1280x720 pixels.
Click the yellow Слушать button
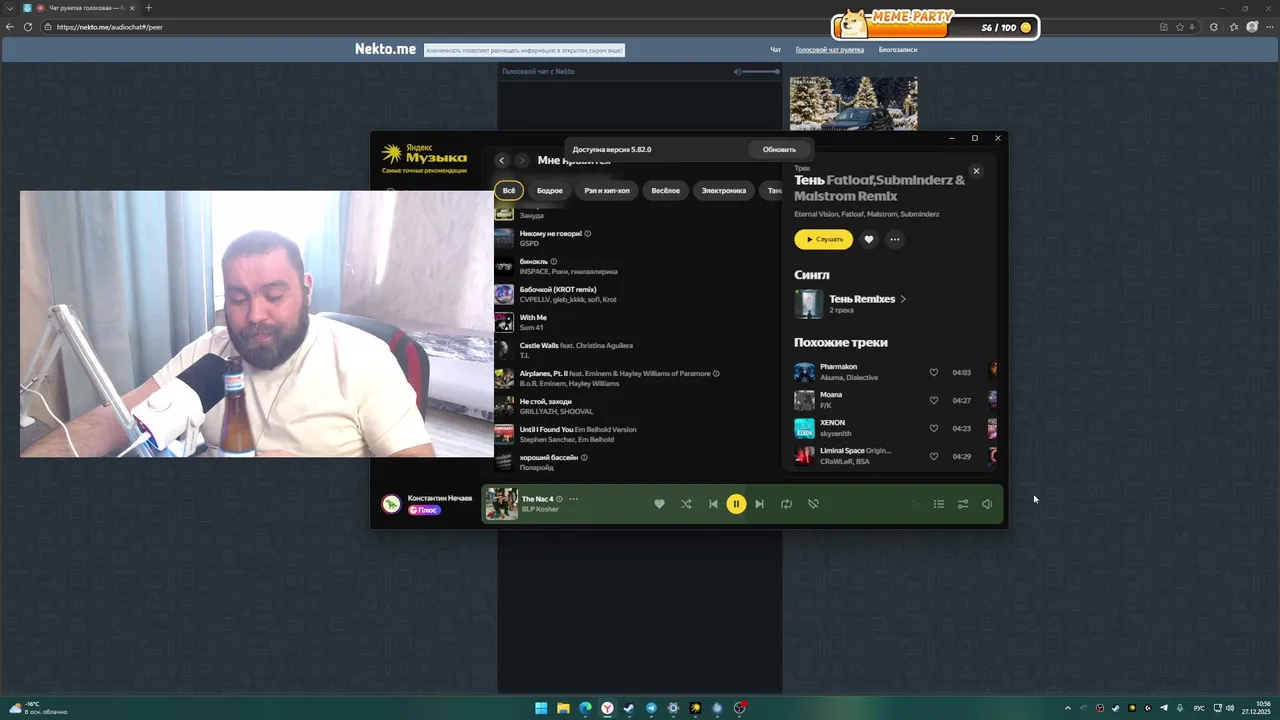point(824,239)
